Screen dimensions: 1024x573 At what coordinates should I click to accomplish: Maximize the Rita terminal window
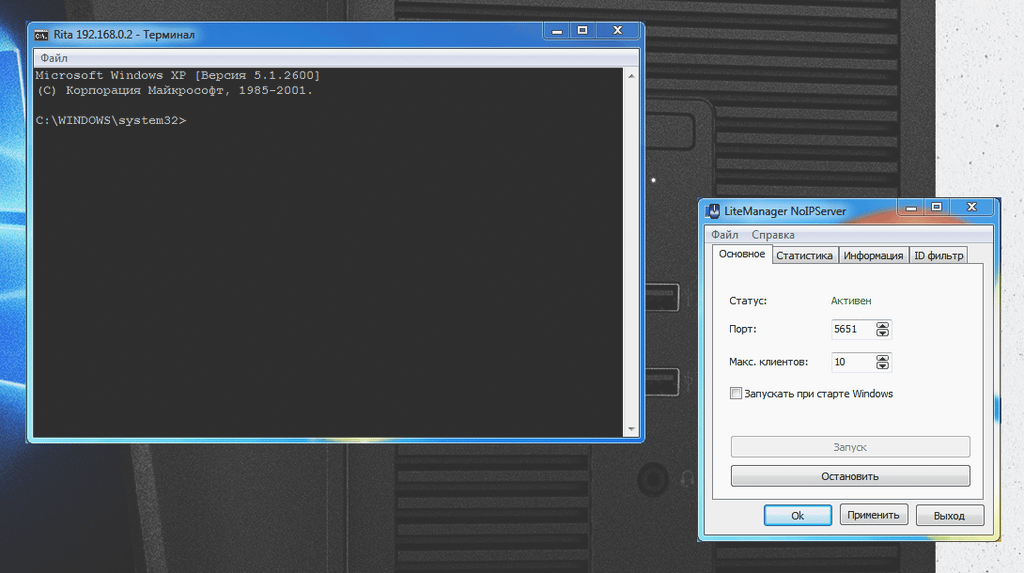(x=583, y=30)
